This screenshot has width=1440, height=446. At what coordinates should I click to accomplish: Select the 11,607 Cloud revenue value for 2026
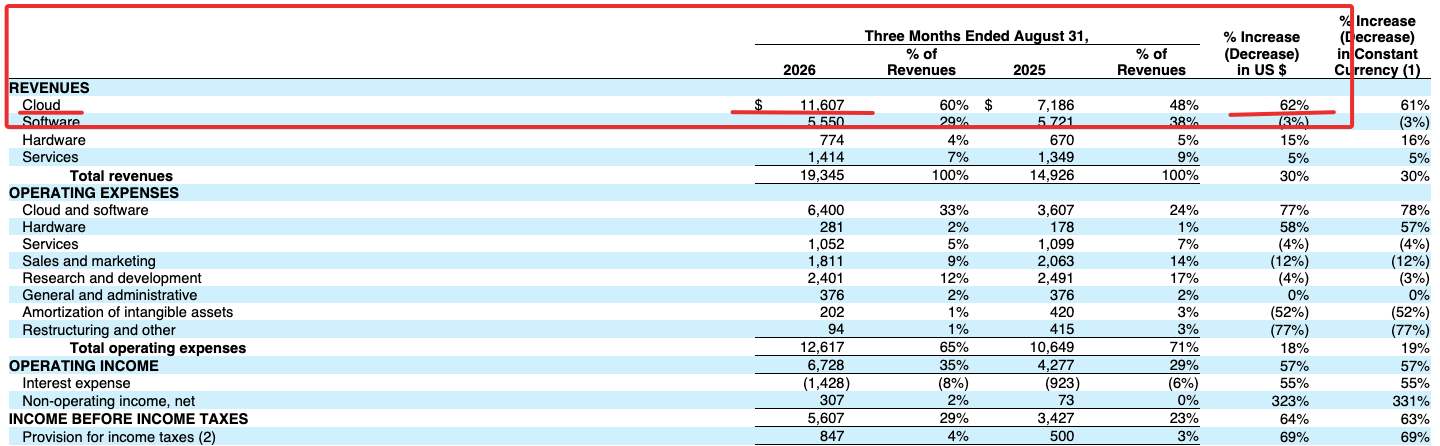click(823, 105)
